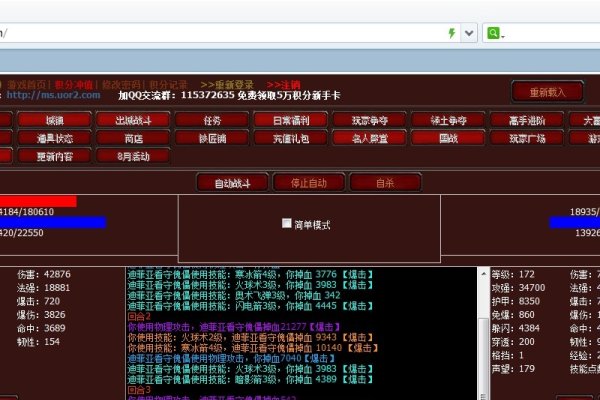Click the enemy 躲闪: 4384 stat
This screenshot has height=400, width=600.
pos(516,328)
